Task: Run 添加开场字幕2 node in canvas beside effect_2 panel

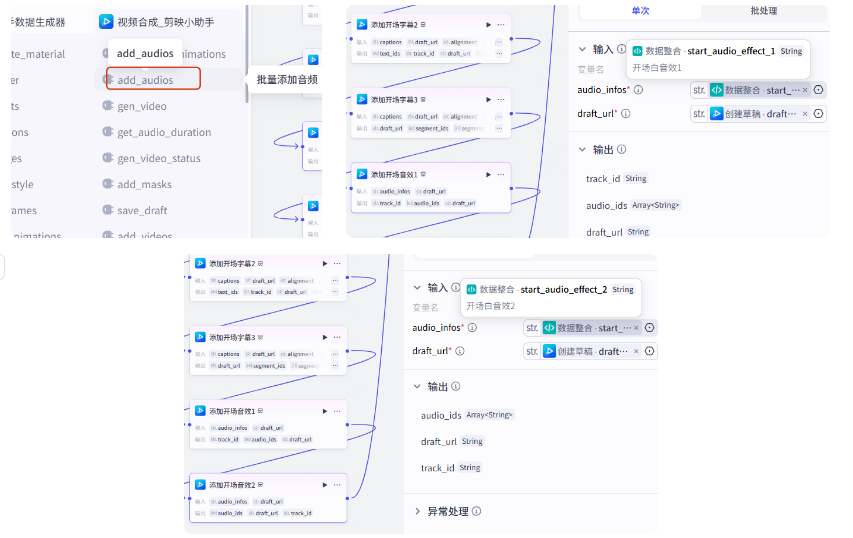Action: [x=325, y=263]
